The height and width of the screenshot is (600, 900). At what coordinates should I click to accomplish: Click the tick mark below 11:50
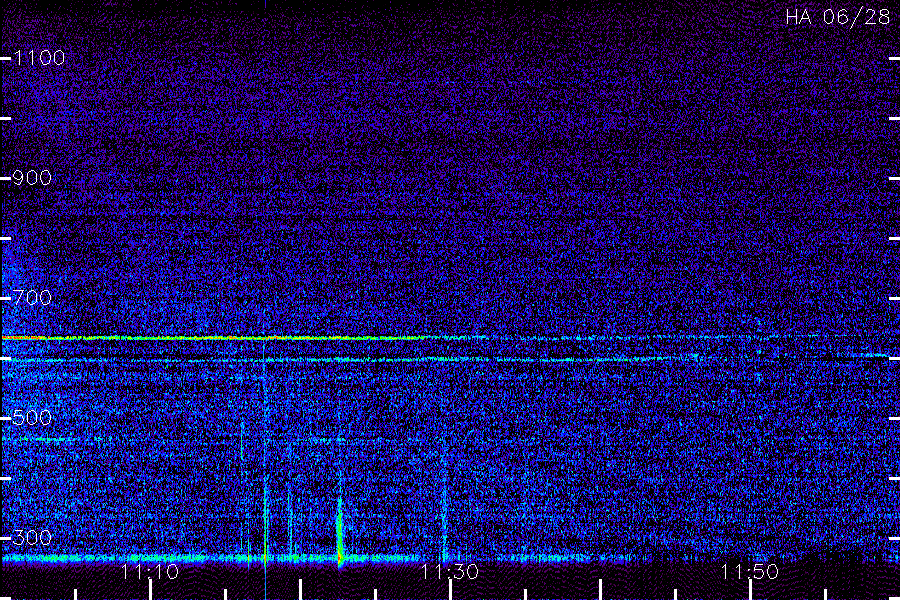(x=750, y=590)
